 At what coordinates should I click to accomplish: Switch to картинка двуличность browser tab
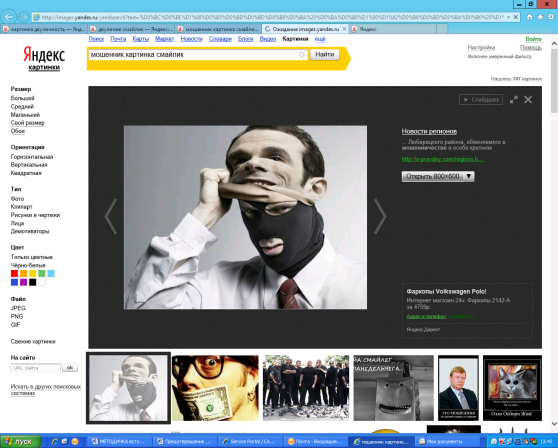pos(44,29)
